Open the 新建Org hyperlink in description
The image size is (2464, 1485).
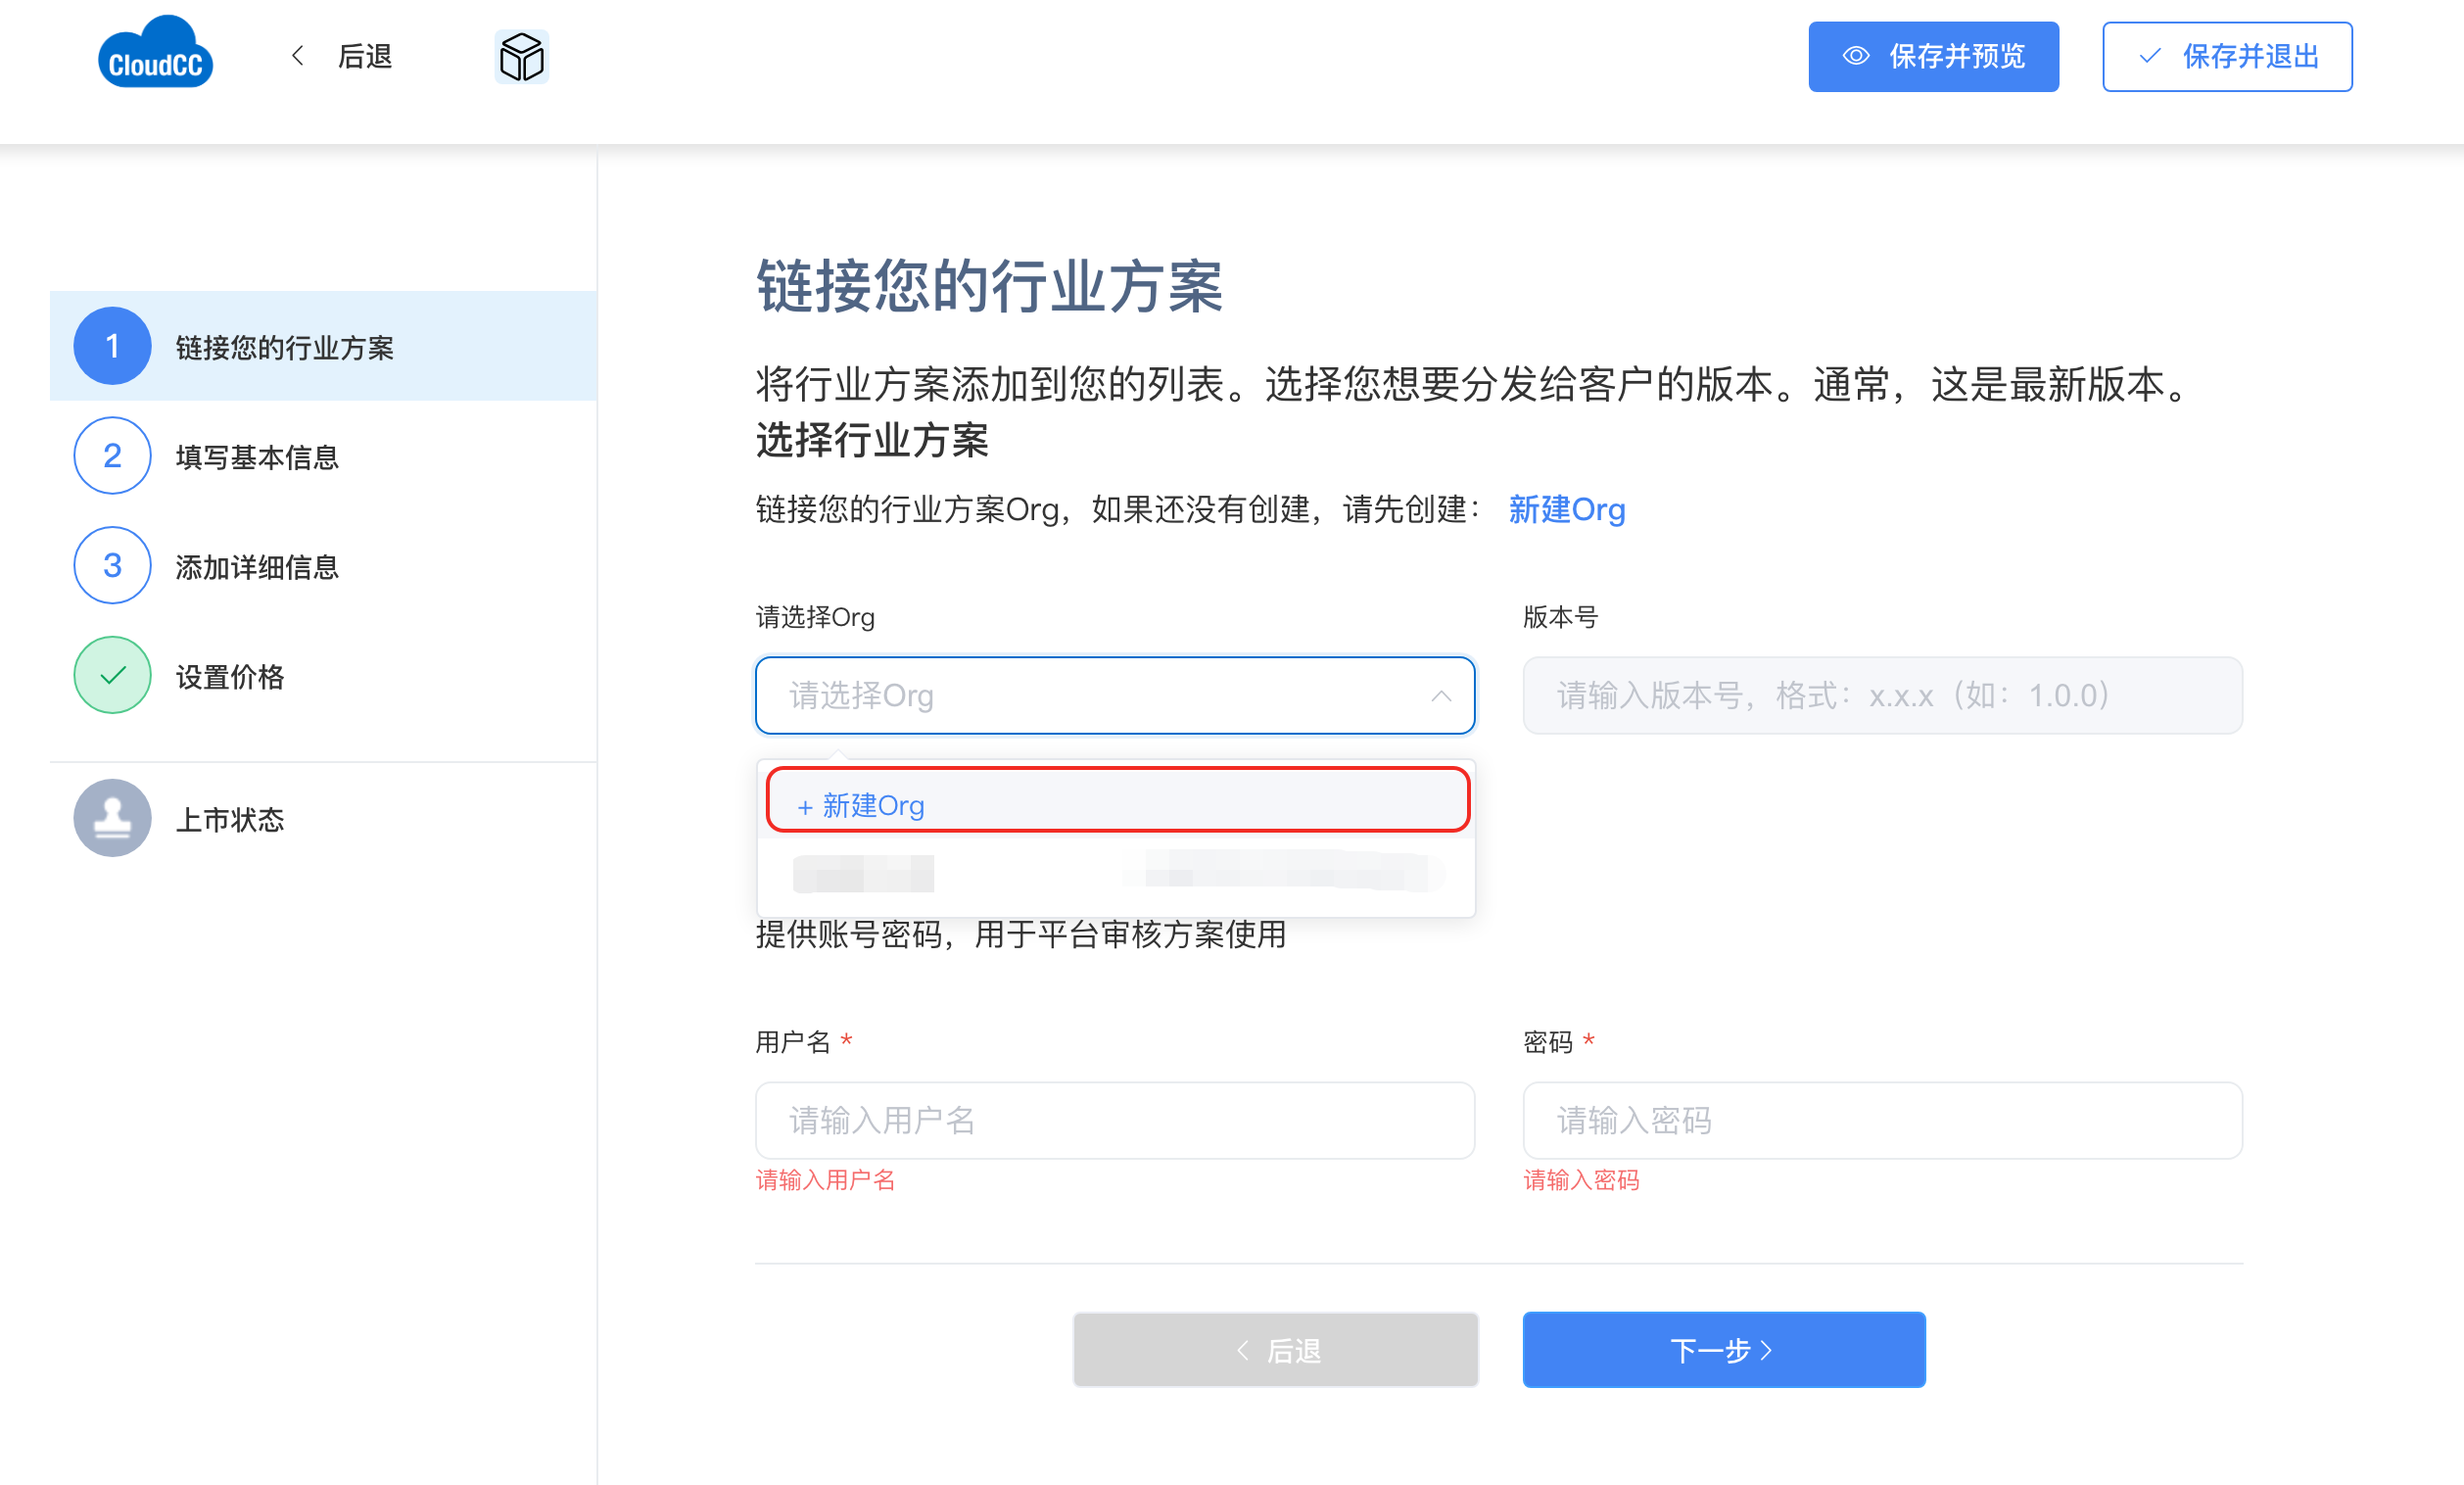(x=1566, y=510)
